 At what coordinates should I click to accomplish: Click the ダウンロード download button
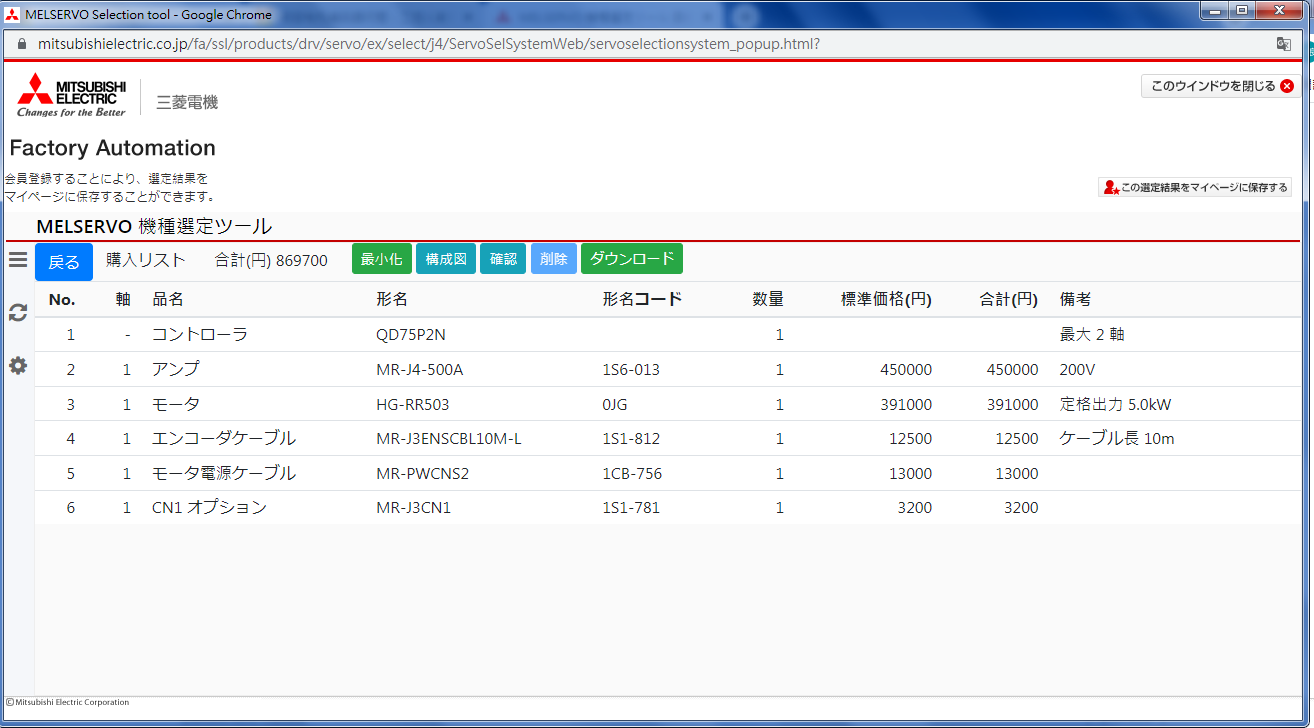click(631, 259)
